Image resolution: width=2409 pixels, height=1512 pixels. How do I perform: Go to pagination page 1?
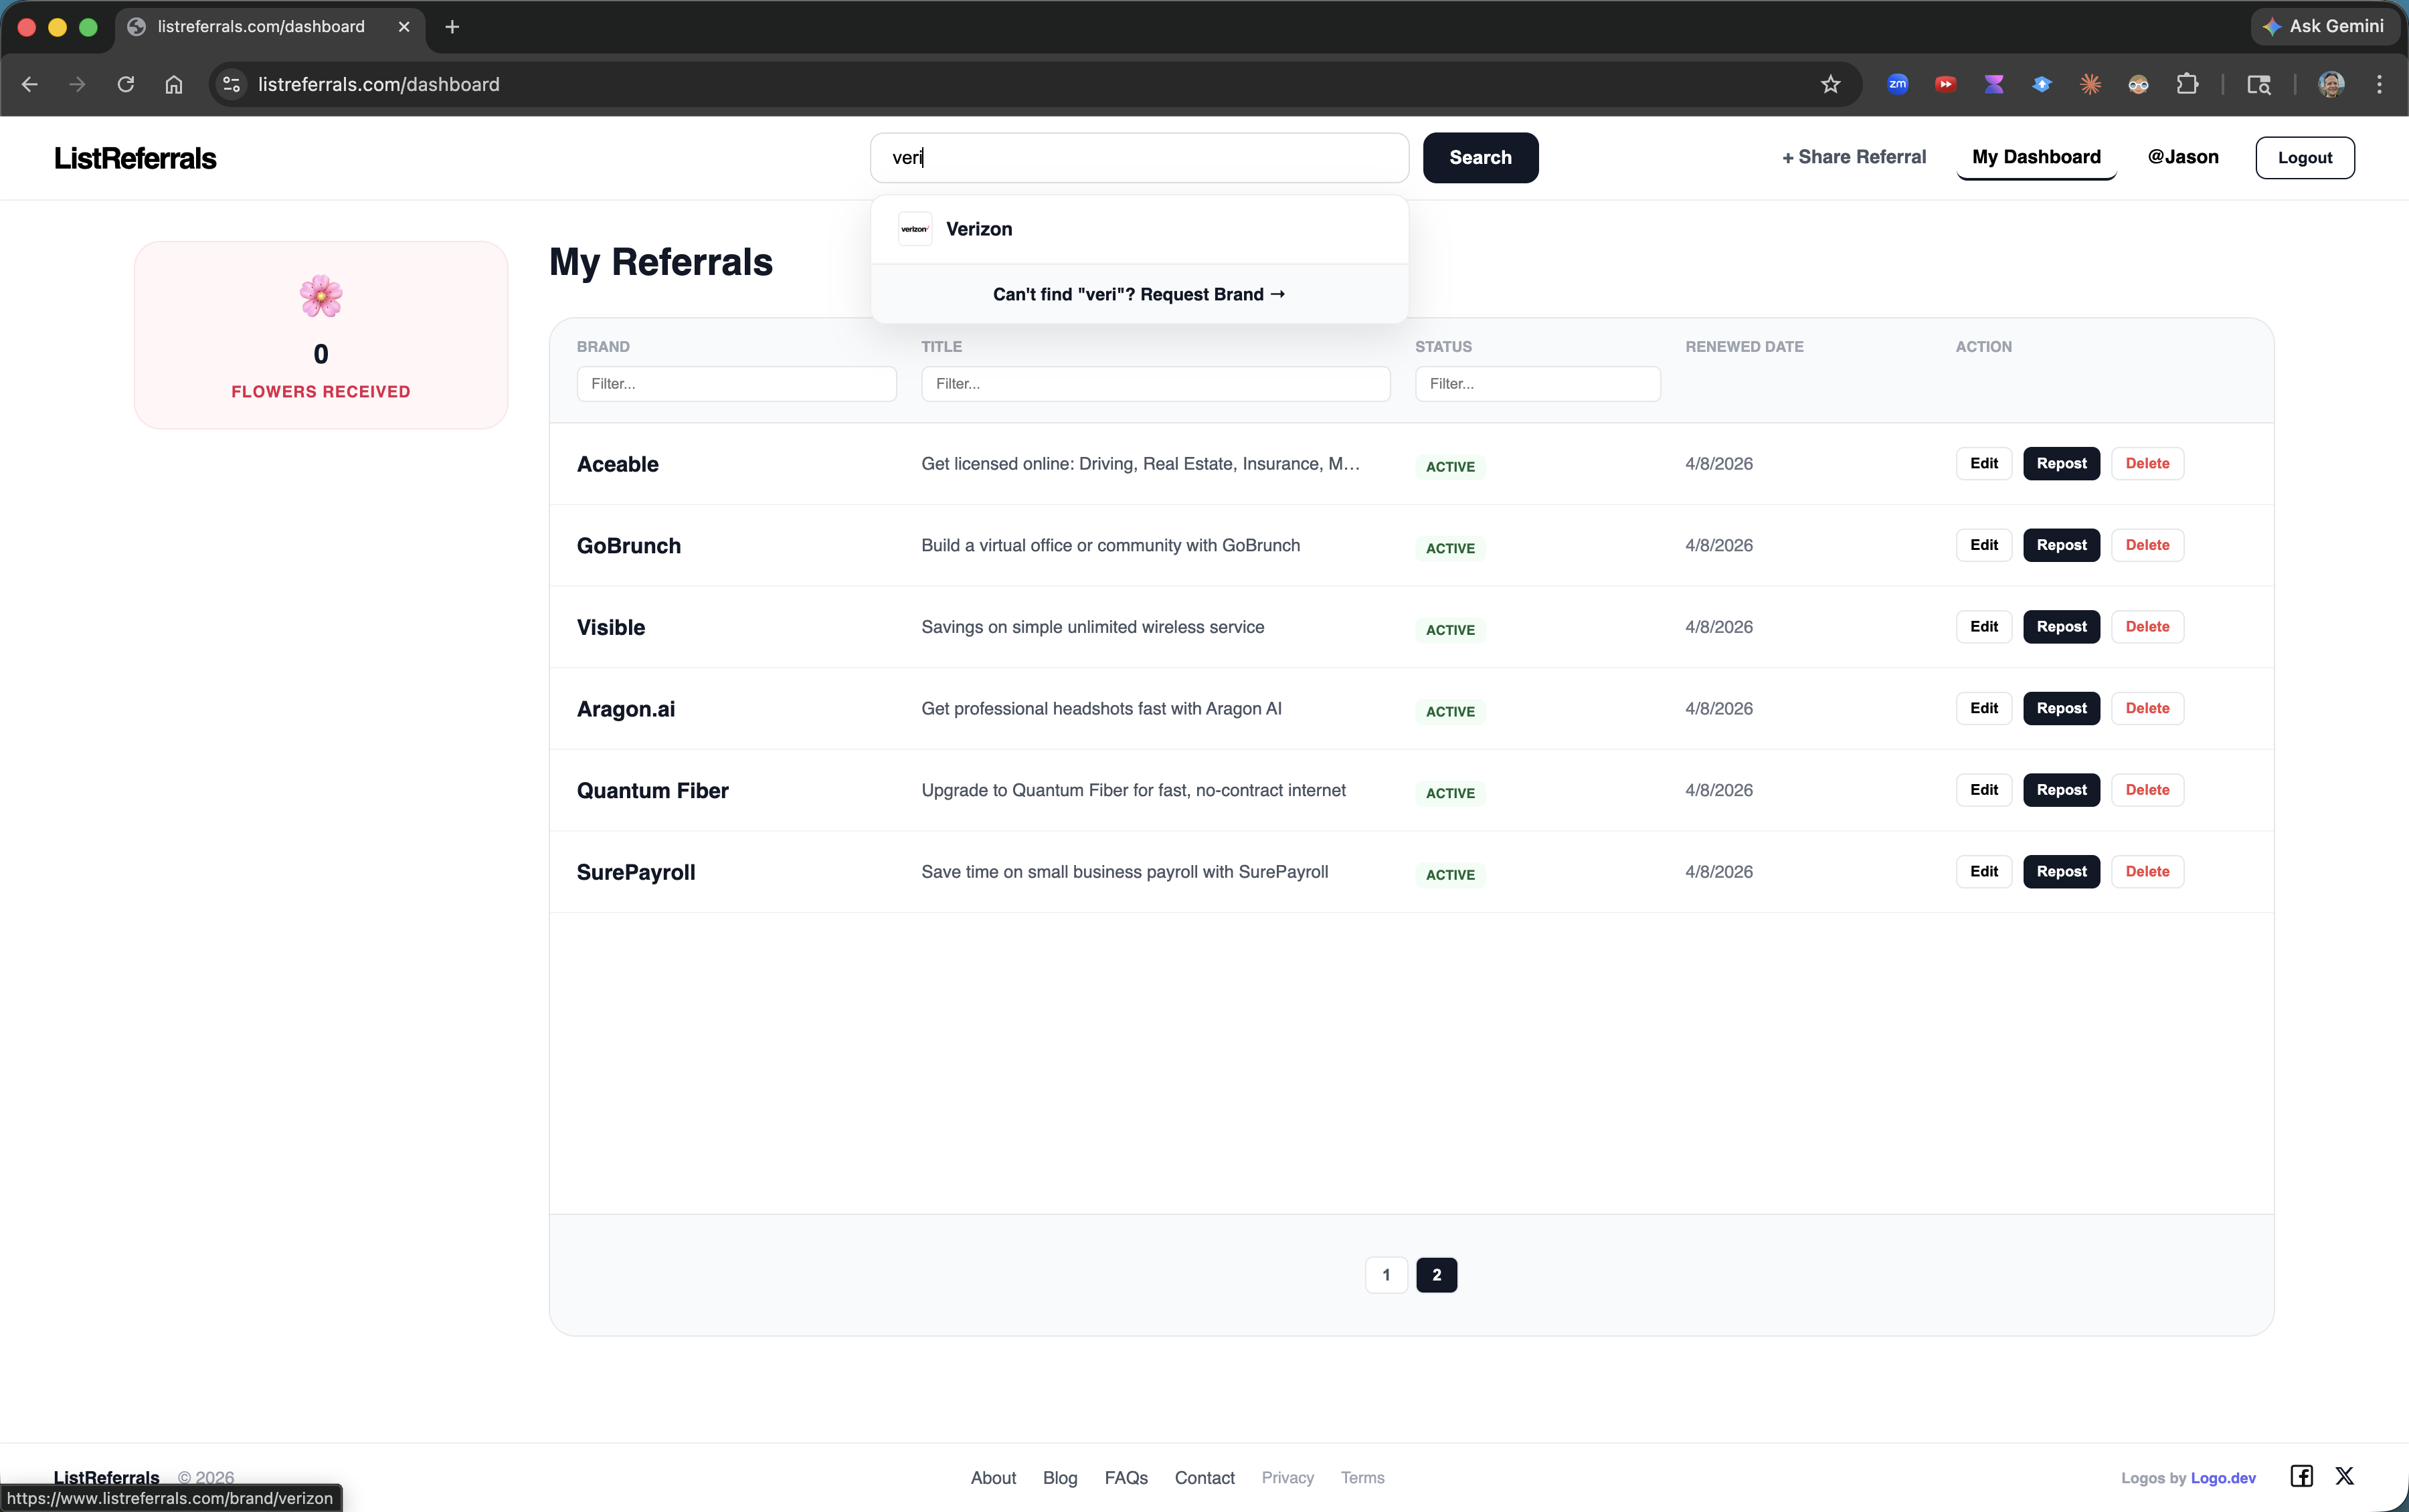1385,1274
